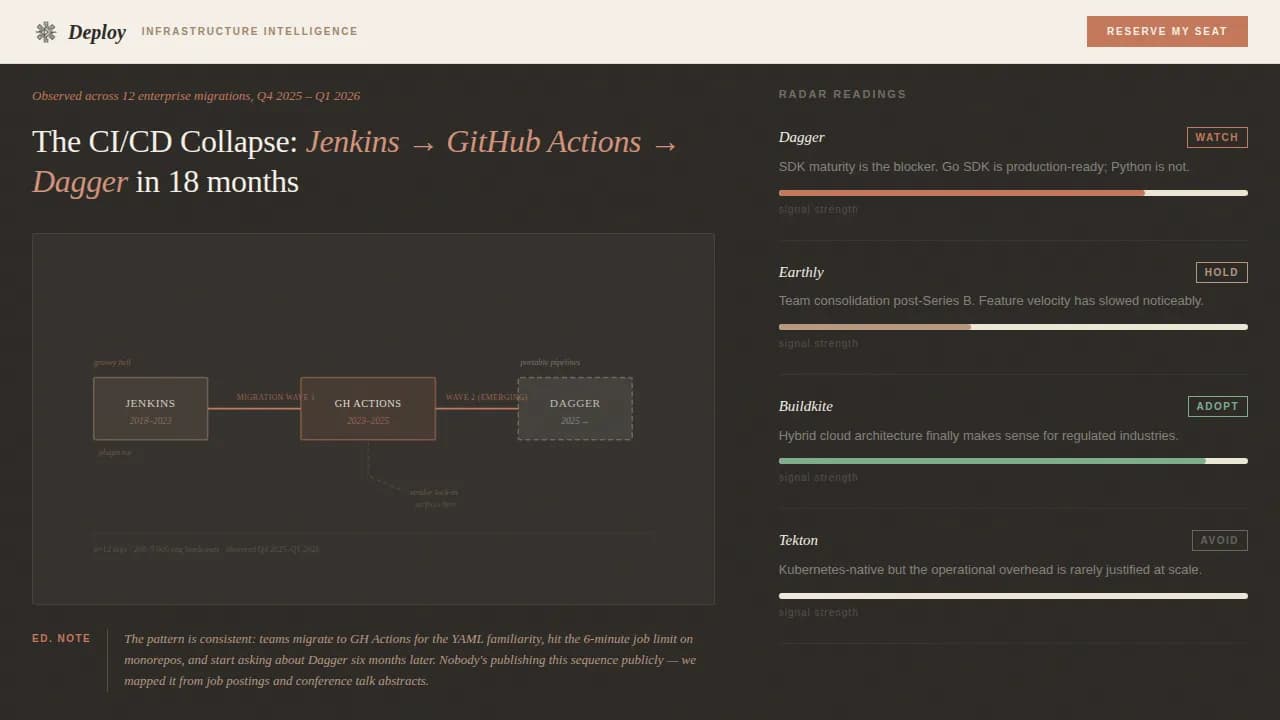The image size is (1280, 720).
Task: Click the Reserve My Seat button
Action: [x=1167, y=31]
